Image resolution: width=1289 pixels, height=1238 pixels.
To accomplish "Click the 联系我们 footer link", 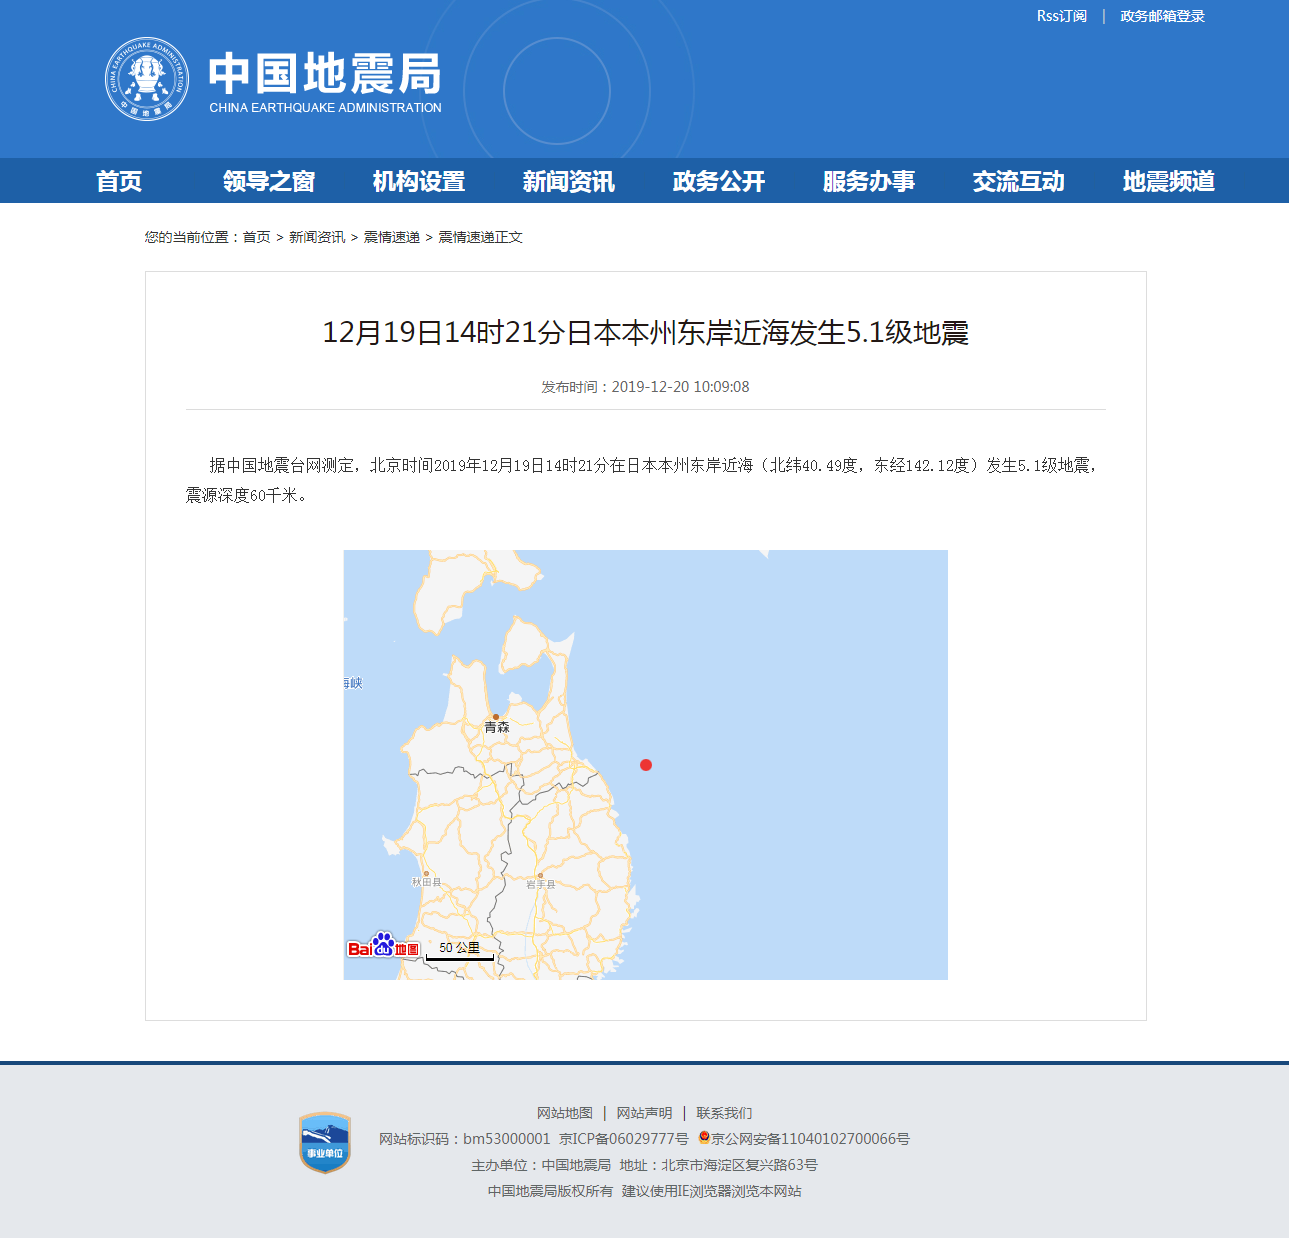I will click(x=725, y=1112).
